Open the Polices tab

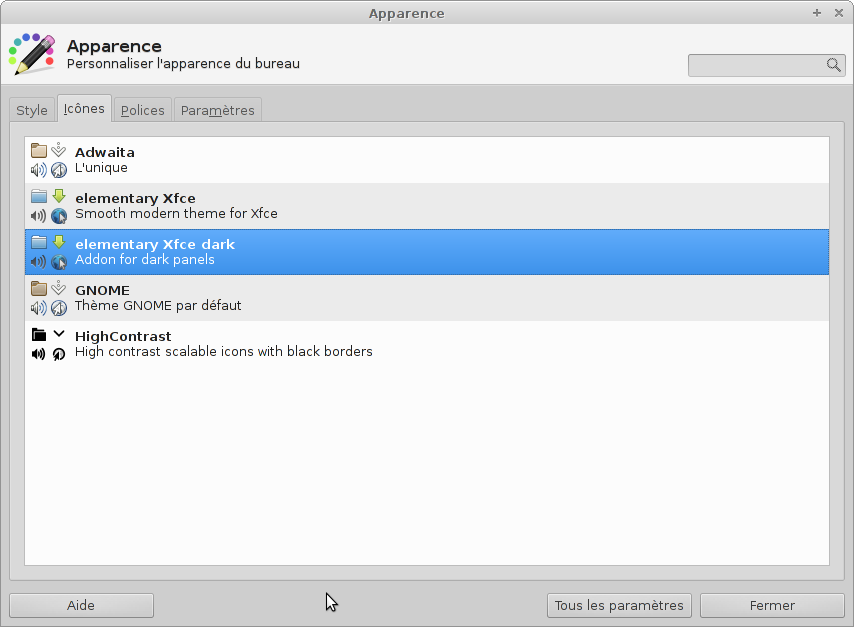click(143, 110)
